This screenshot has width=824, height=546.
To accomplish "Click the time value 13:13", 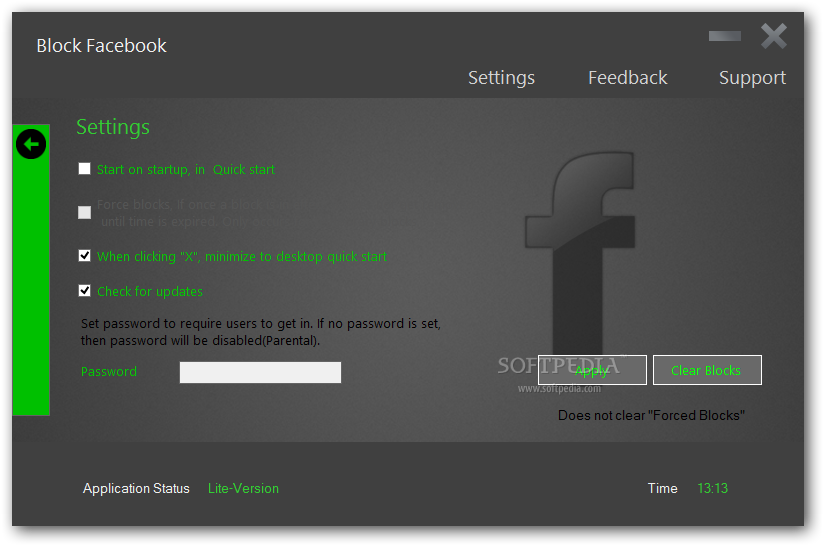I will pyautogui.click(x=712, y=488).
